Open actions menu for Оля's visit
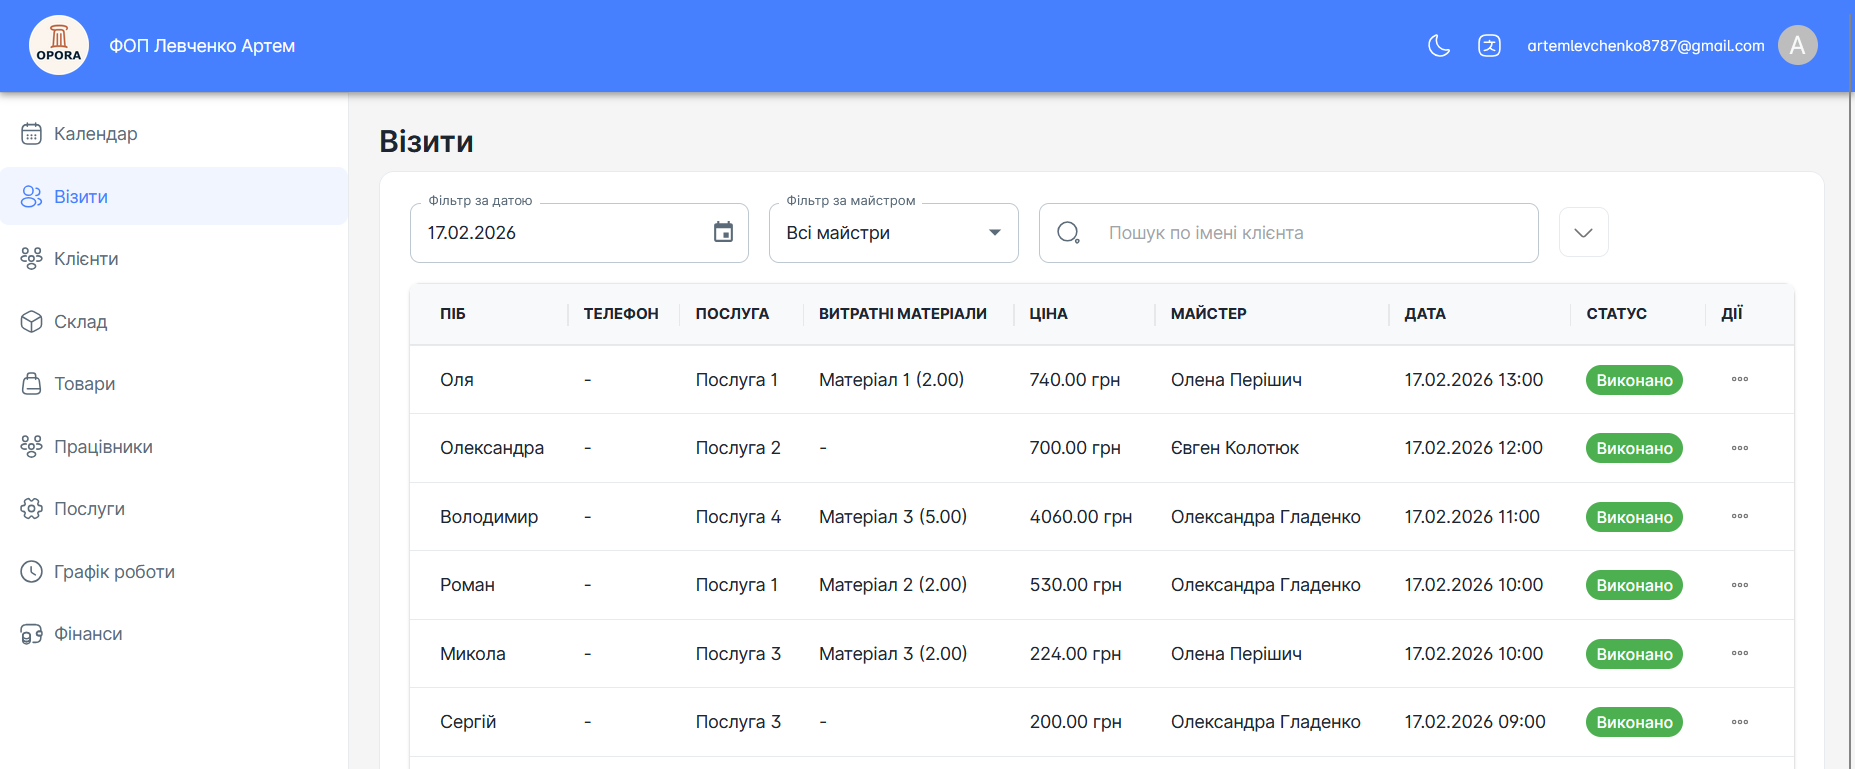Screen dimensions: 1855x769 (x=1740, y=379)
